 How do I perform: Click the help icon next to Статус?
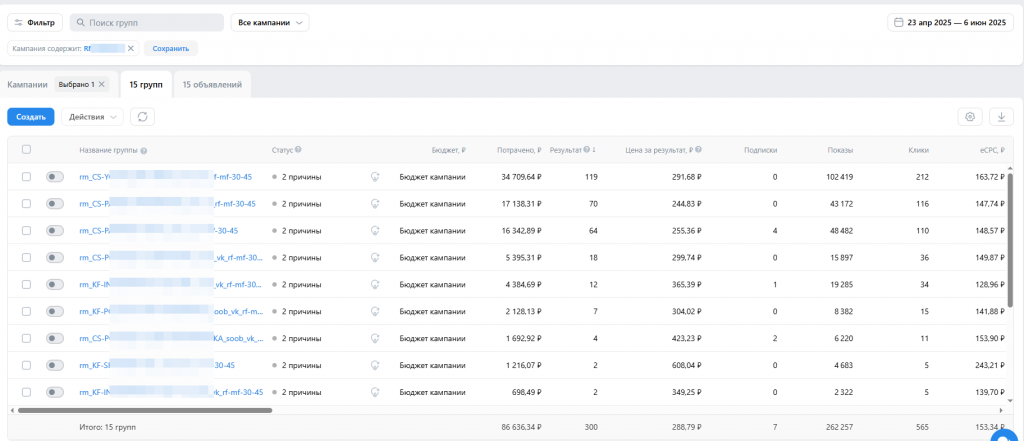(298, 150)
